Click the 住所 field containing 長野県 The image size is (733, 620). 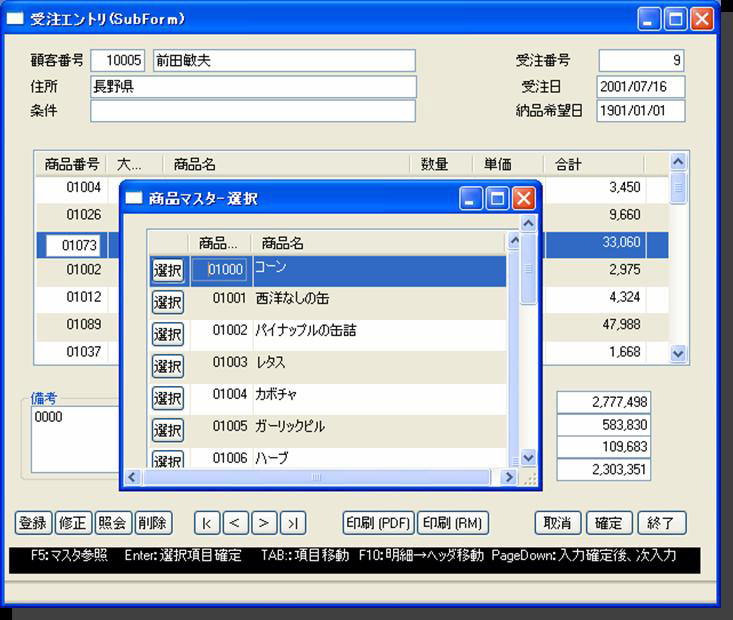253,87
